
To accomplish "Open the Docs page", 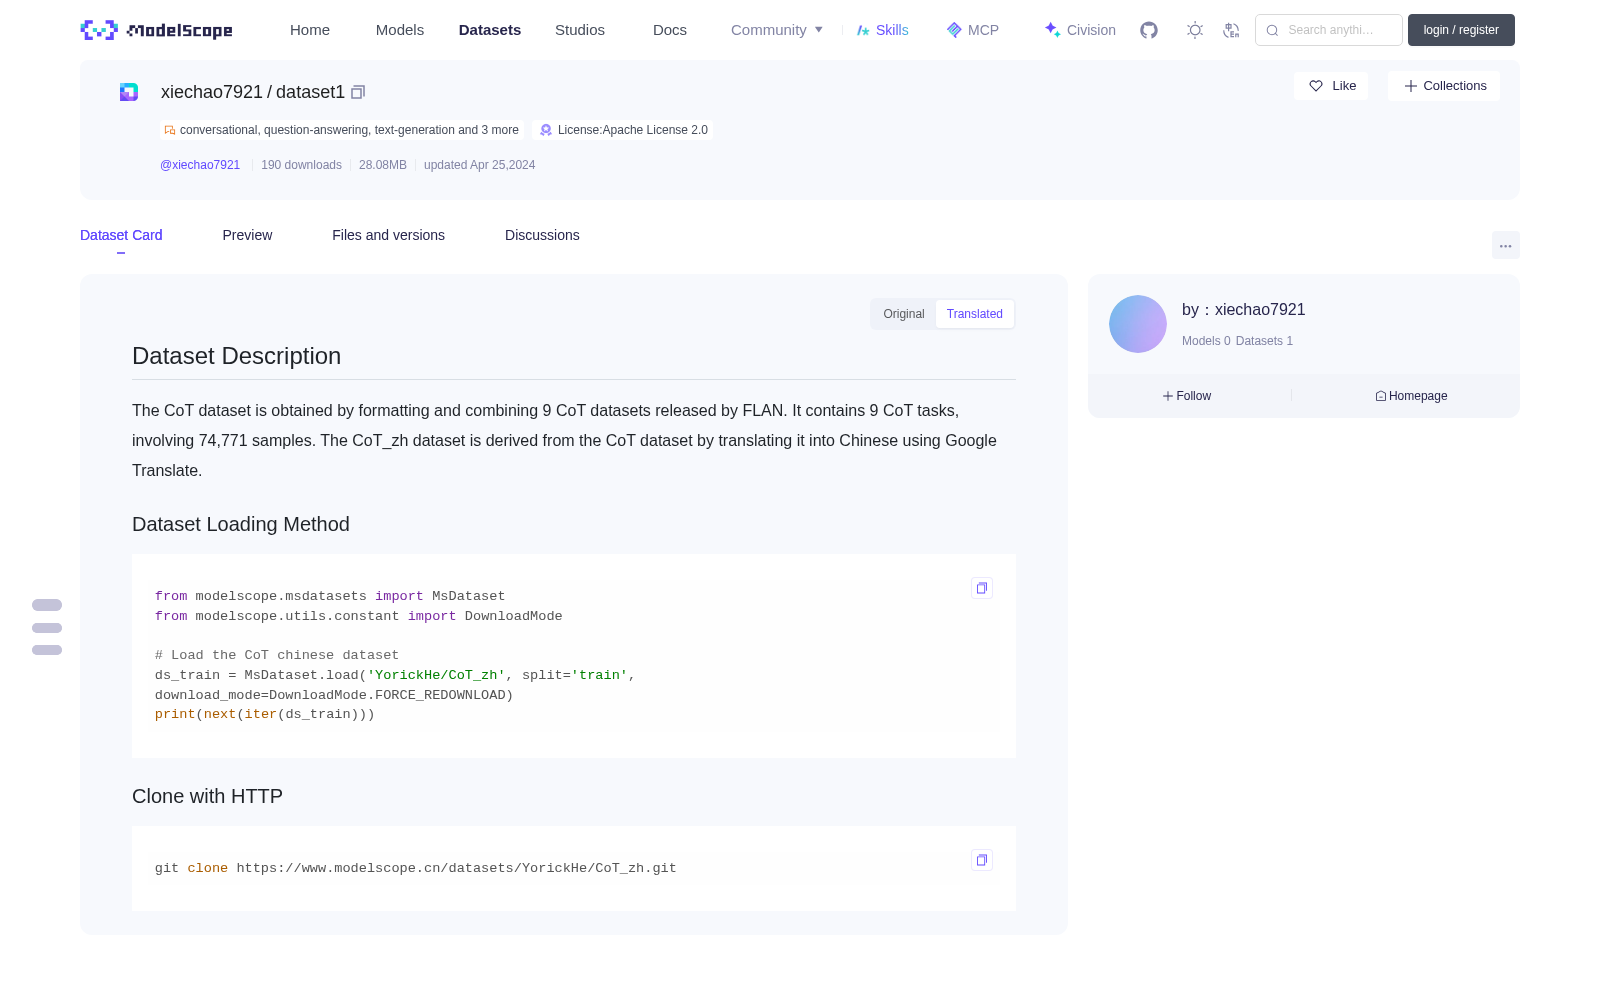I will 670,30.
